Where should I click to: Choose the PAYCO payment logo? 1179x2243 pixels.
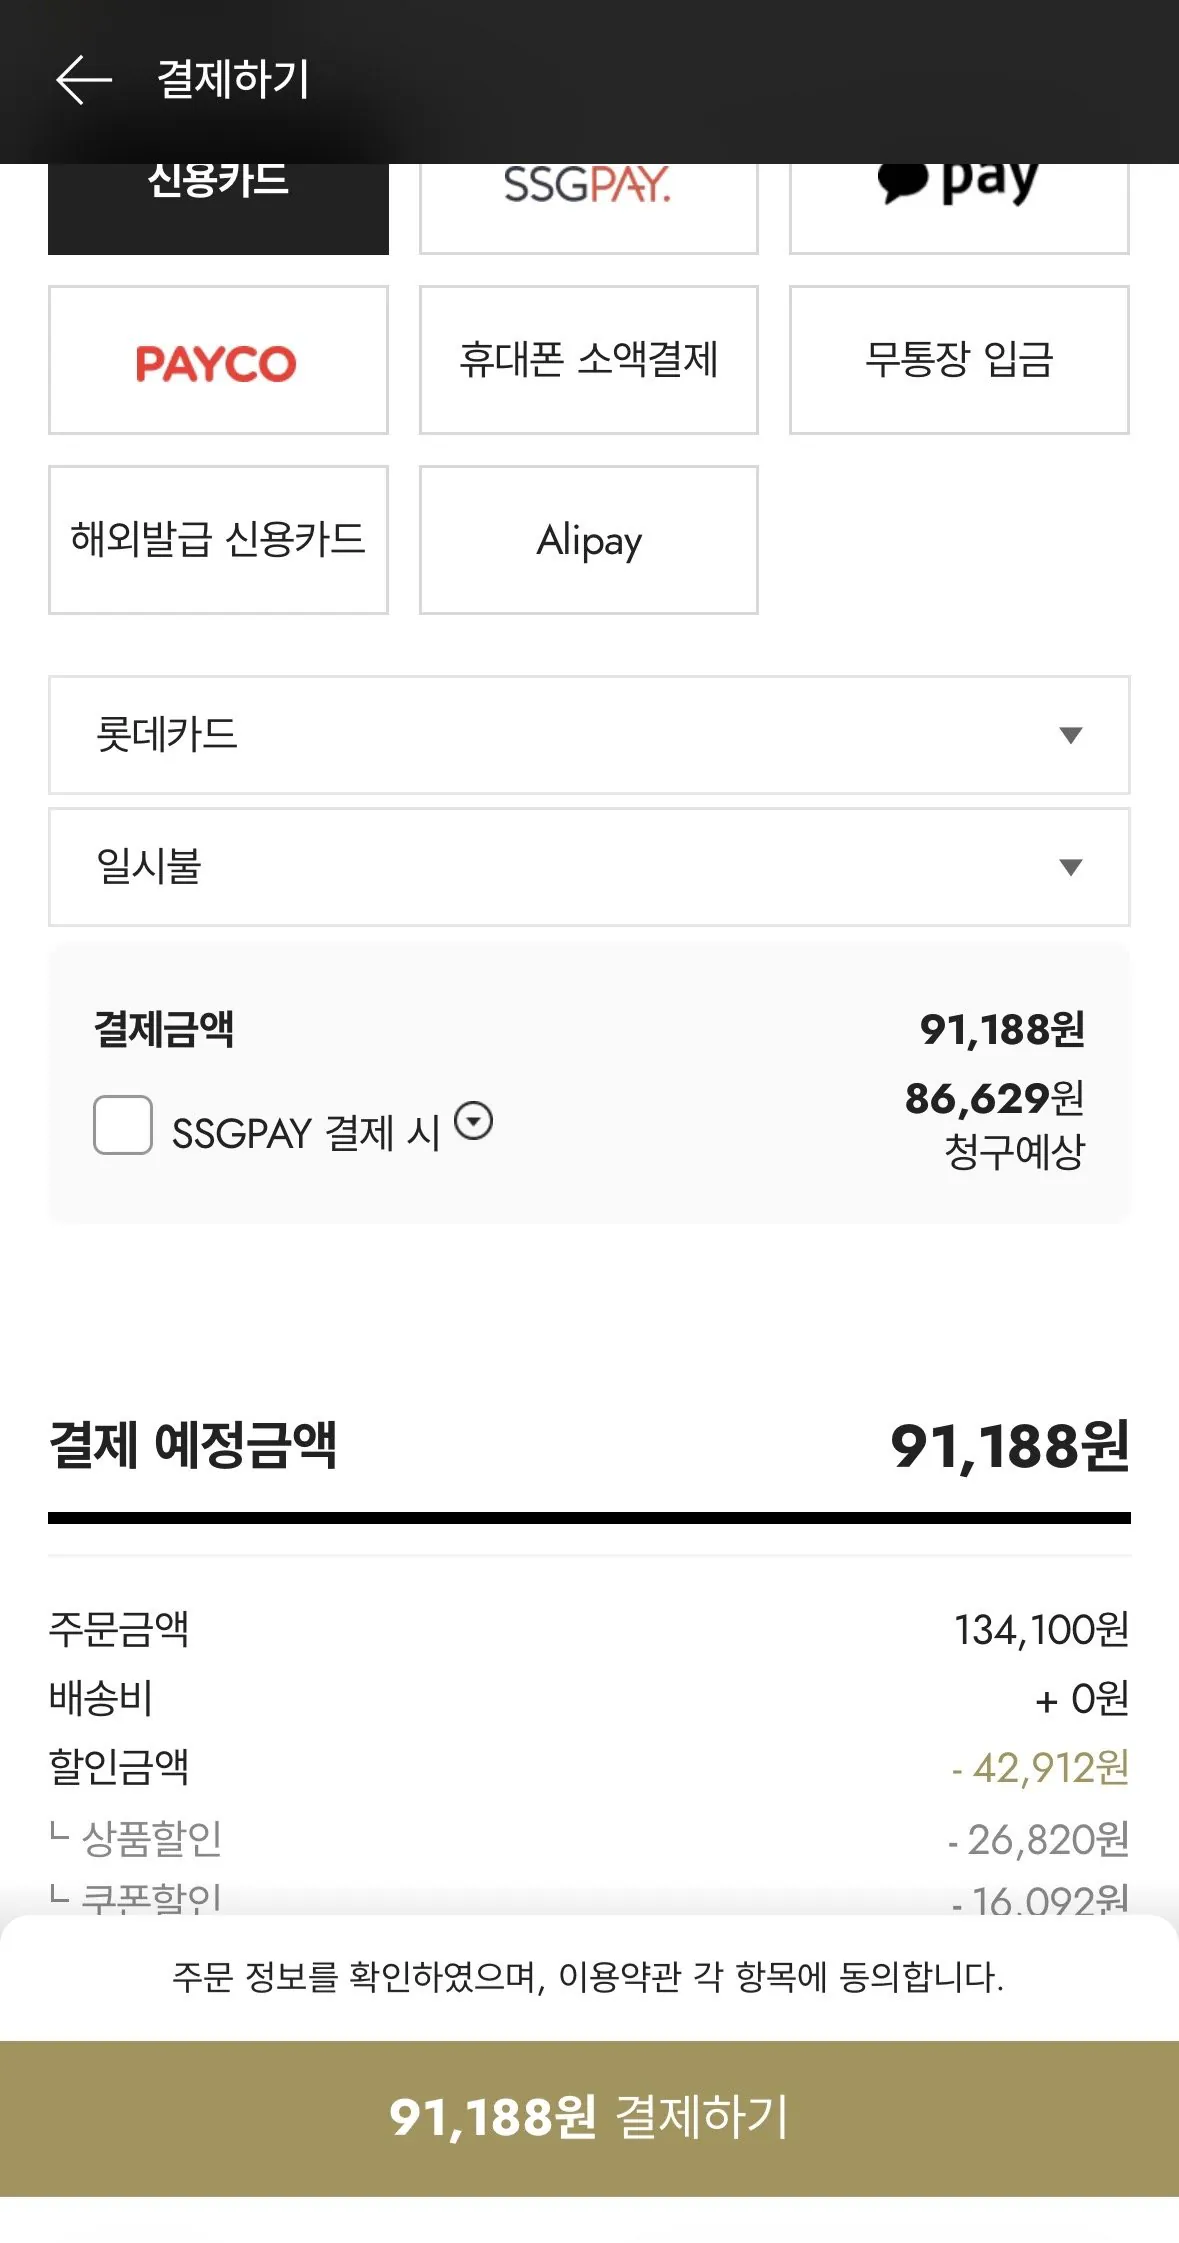coord(218,360)
